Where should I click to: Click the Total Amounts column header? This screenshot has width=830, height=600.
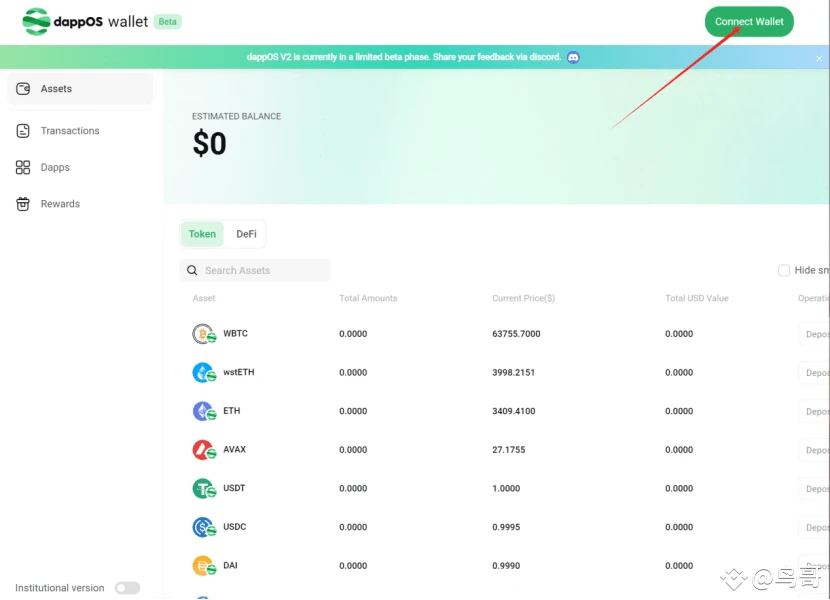pos(368,298)
